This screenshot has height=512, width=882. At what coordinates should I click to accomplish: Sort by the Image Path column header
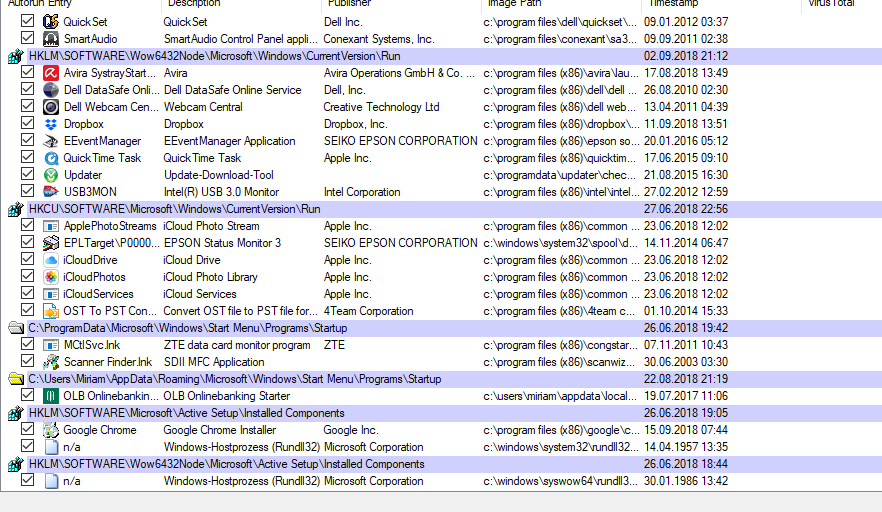point(561,4)
